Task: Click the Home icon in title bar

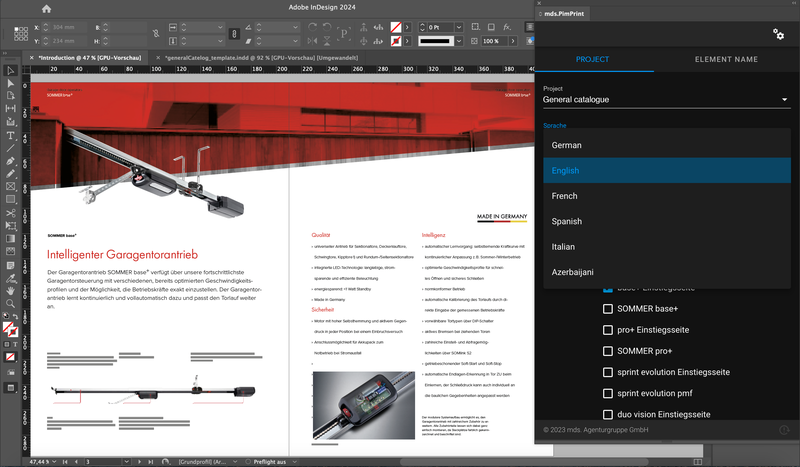Action: coord(45,9)
